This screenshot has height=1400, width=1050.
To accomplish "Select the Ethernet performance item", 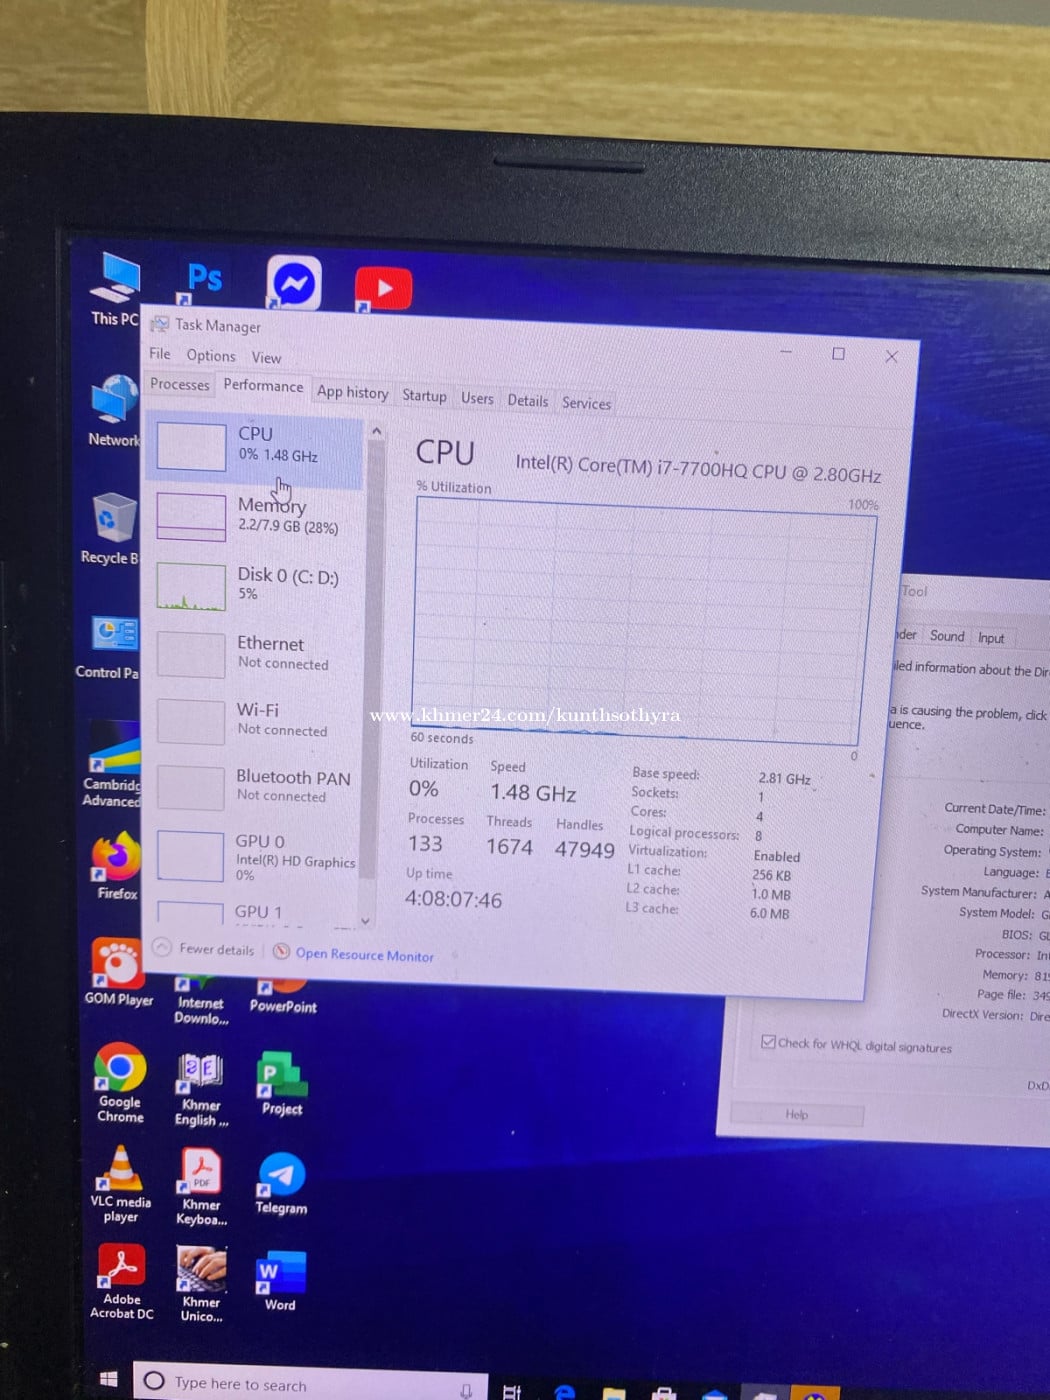I will [x=256, y=653].
